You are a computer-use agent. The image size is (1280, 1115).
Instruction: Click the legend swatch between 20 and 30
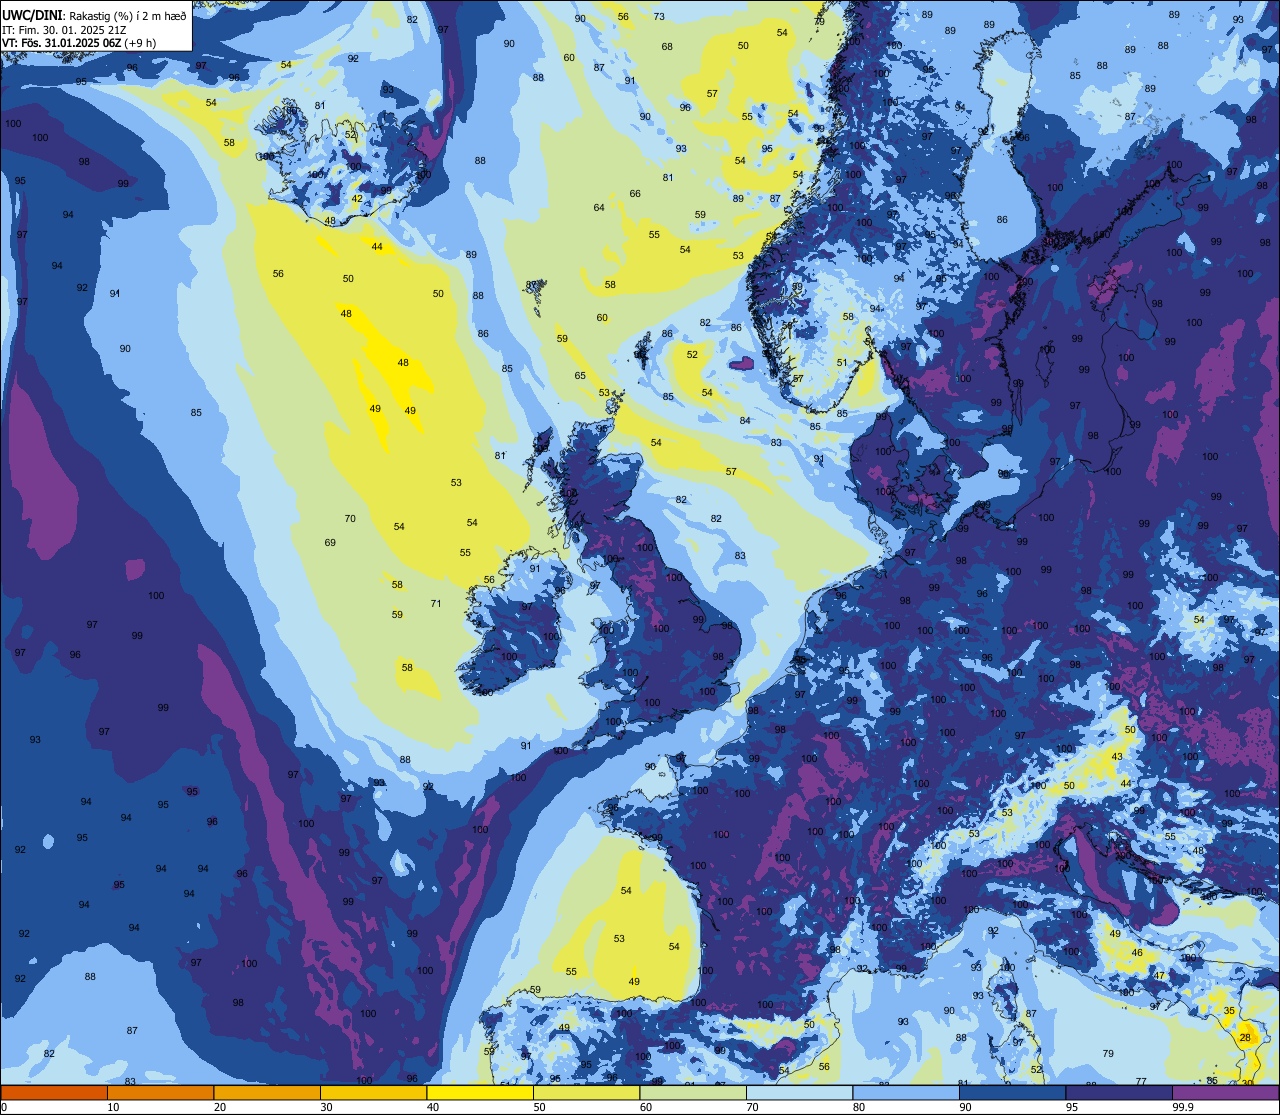(x=267, y=1092)
